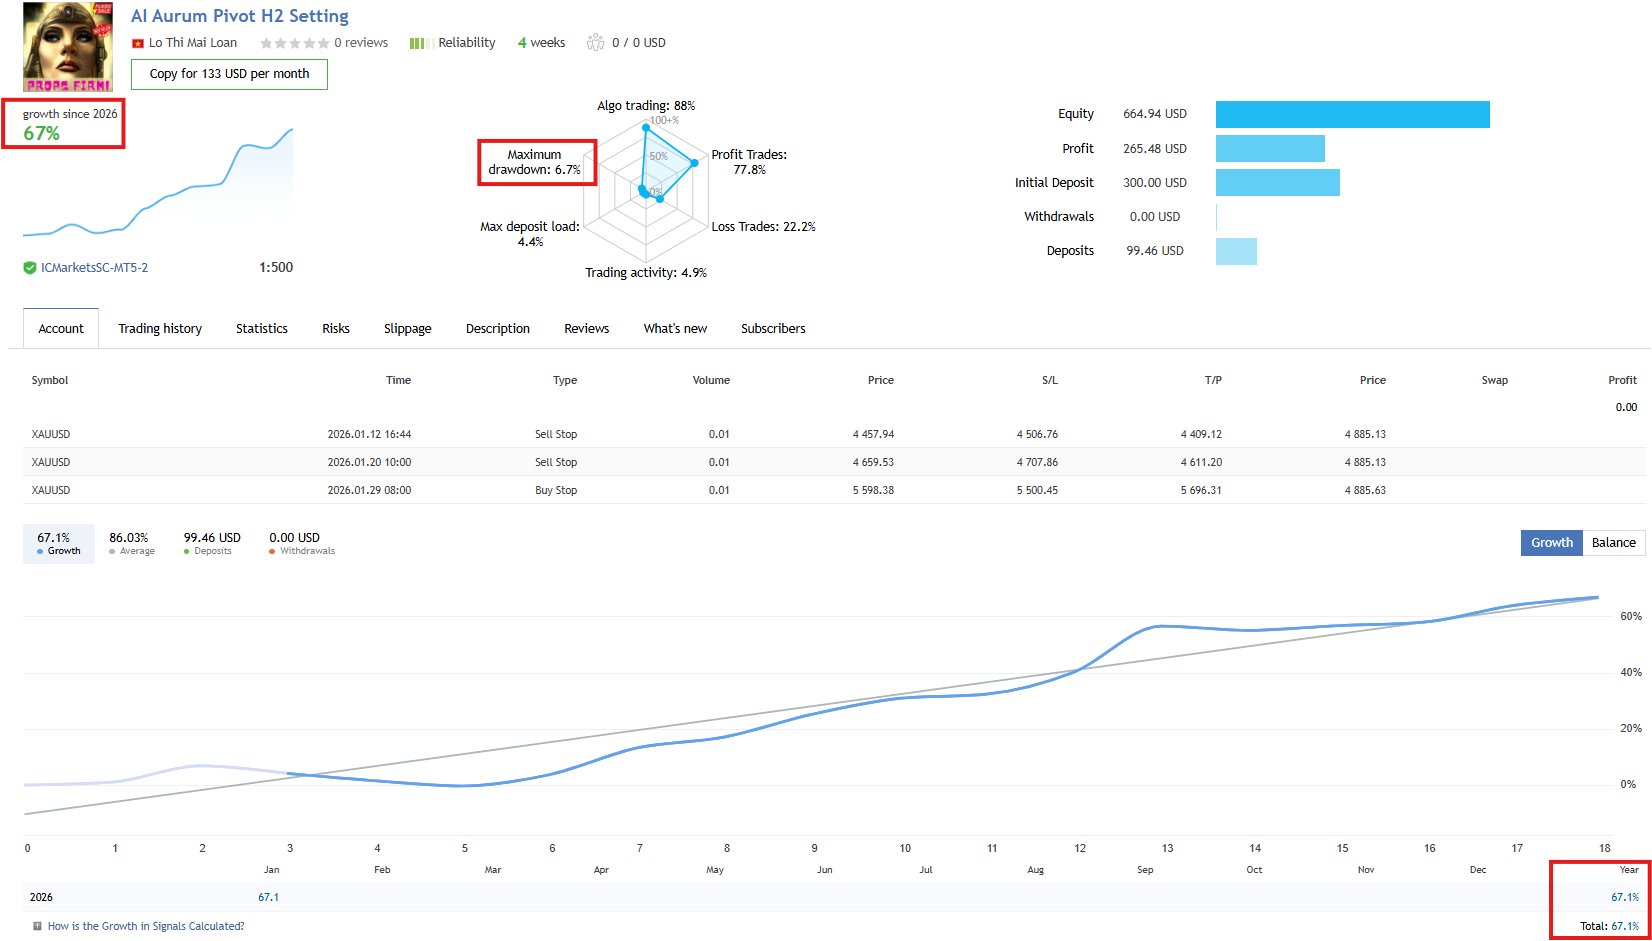The width and height of the screenshot is (1652, 941).
Task: Click the 664.94 USD equity value
Action: pos(1155,114)
